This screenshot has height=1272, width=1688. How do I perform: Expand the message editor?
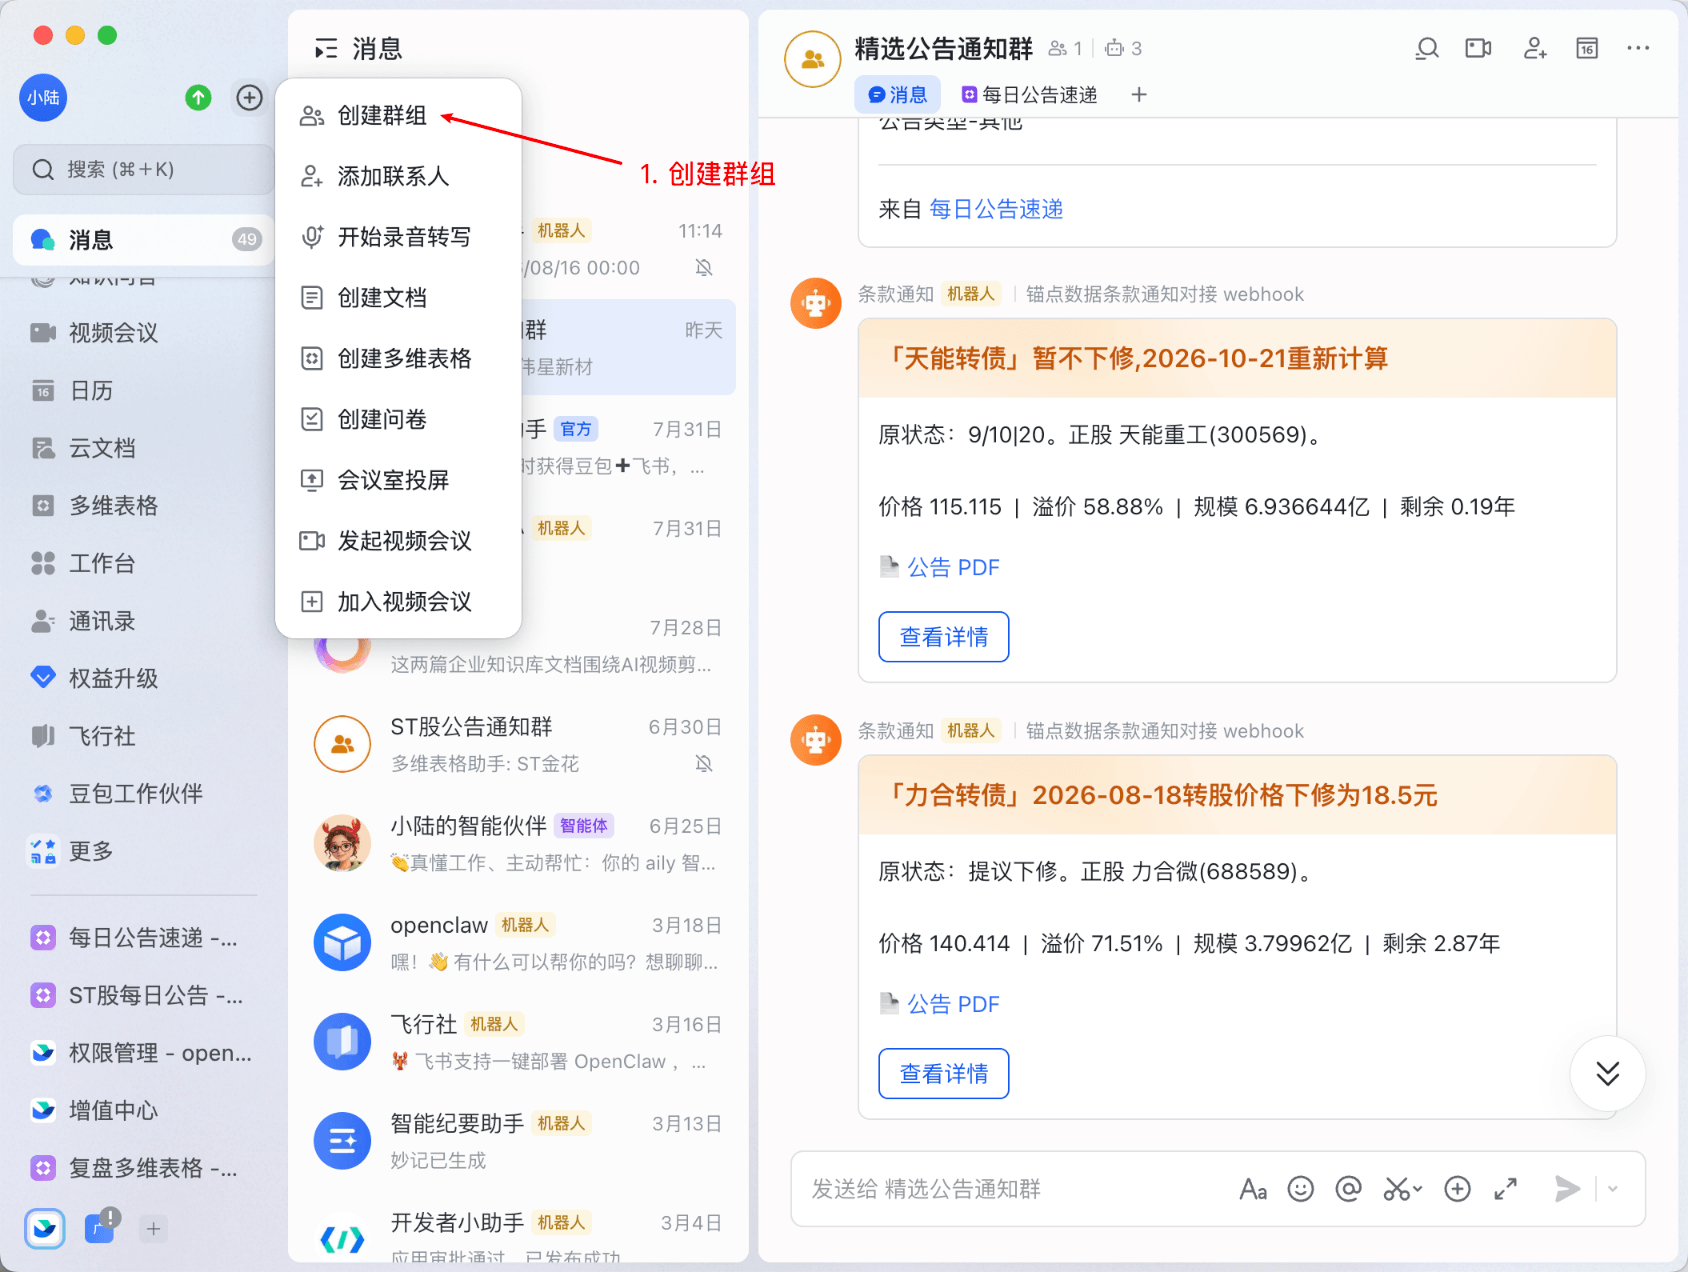[1506, 1189]
